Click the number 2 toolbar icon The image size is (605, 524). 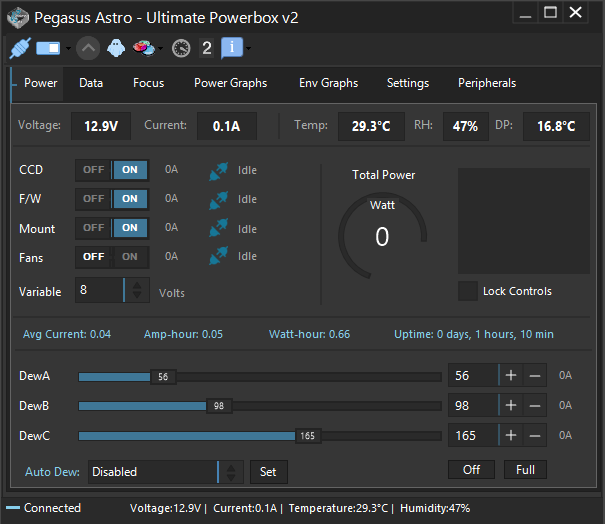[207, 48]
